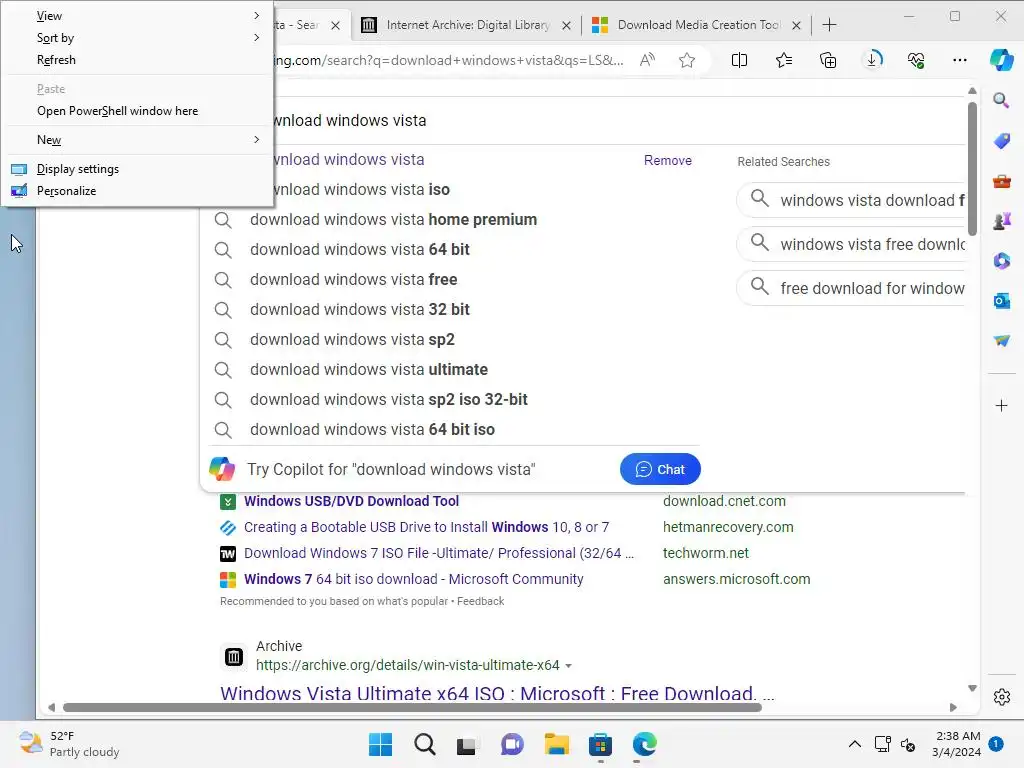The image size is (1024, 768).
Task: Open Windows 7 64 bit iso download link
Action: [413, 580]
